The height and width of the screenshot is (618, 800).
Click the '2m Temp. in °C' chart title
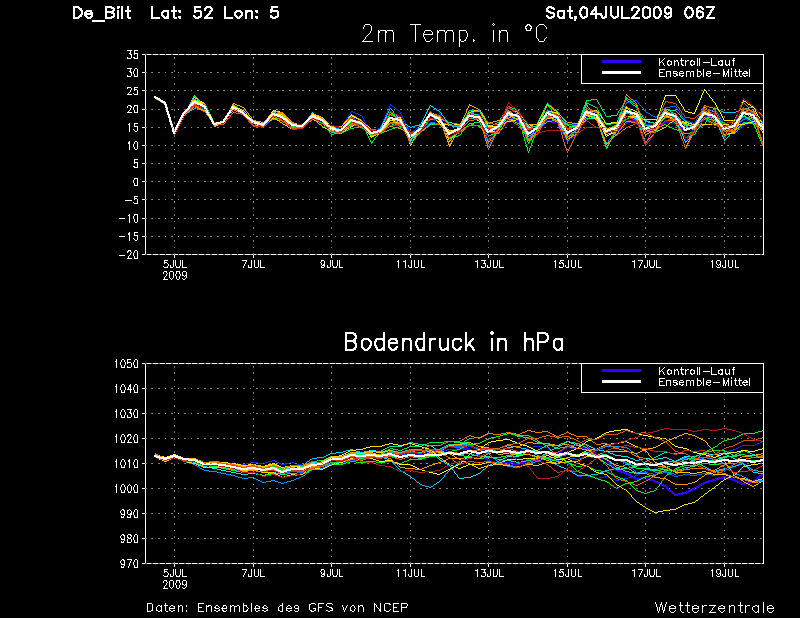pos(455,34)
